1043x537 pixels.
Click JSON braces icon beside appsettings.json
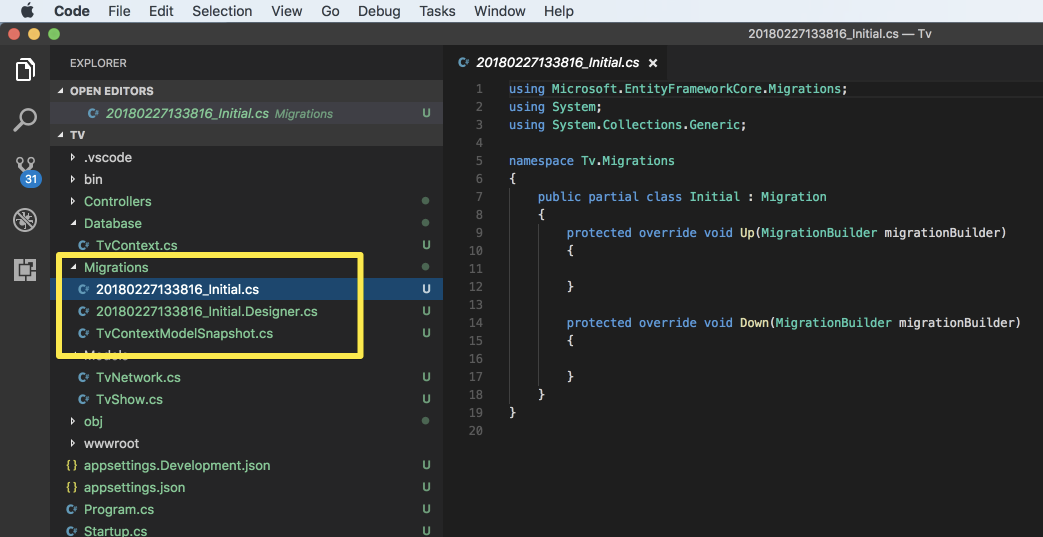click(72, 487)
